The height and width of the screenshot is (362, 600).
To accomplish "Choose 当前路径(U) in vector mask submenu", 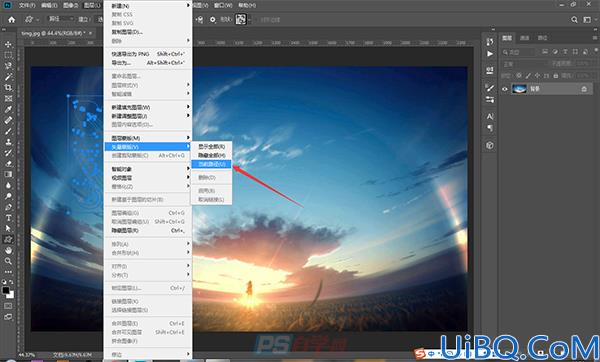I will 212,164.
